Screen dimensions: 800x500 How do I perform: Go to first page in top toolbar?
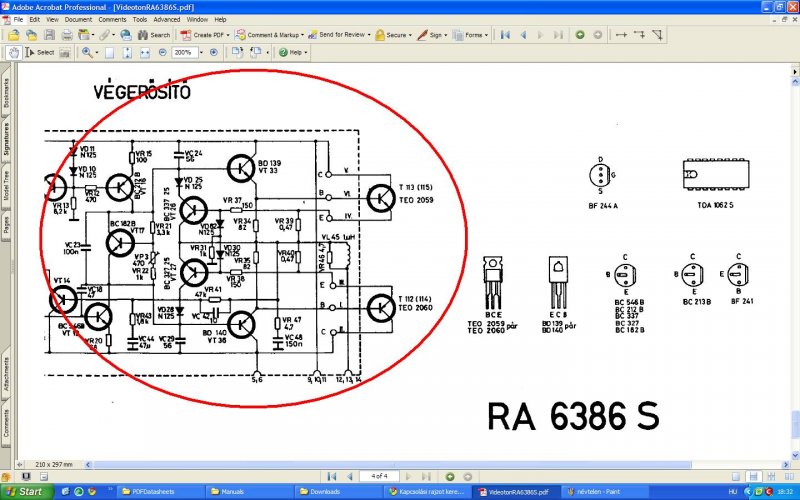(x=505, y=35)
